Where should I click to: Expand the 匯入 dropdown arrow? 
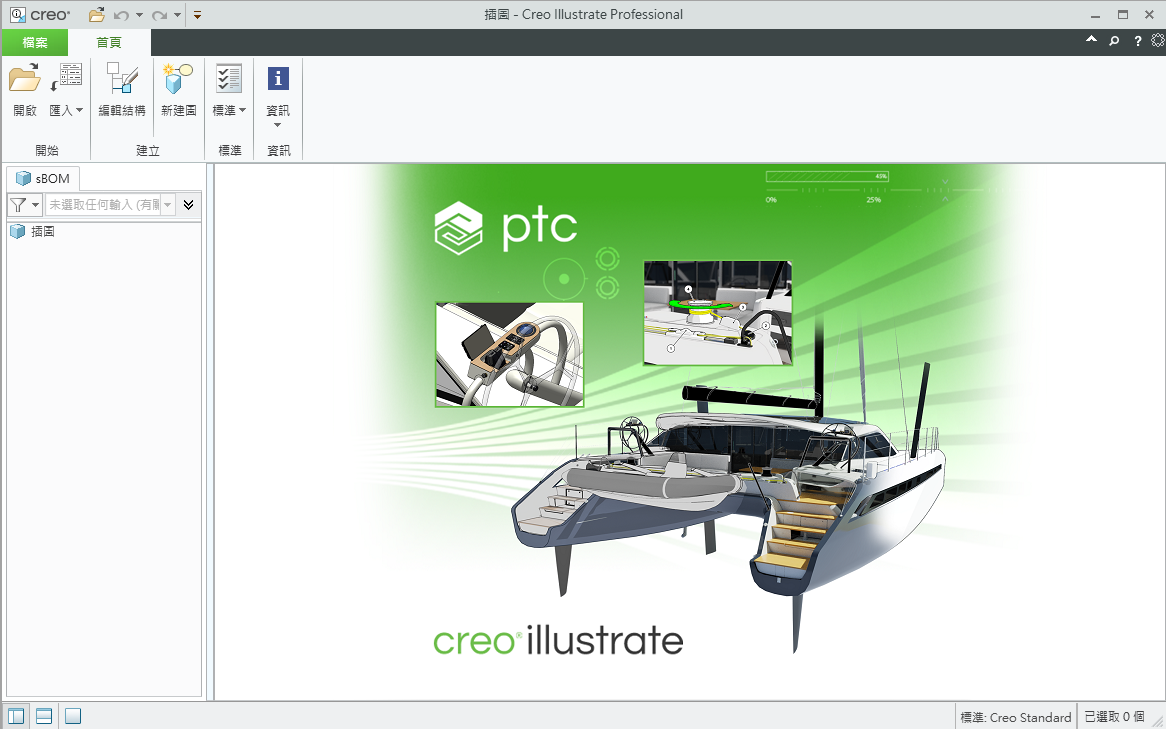tap(80, 110)
